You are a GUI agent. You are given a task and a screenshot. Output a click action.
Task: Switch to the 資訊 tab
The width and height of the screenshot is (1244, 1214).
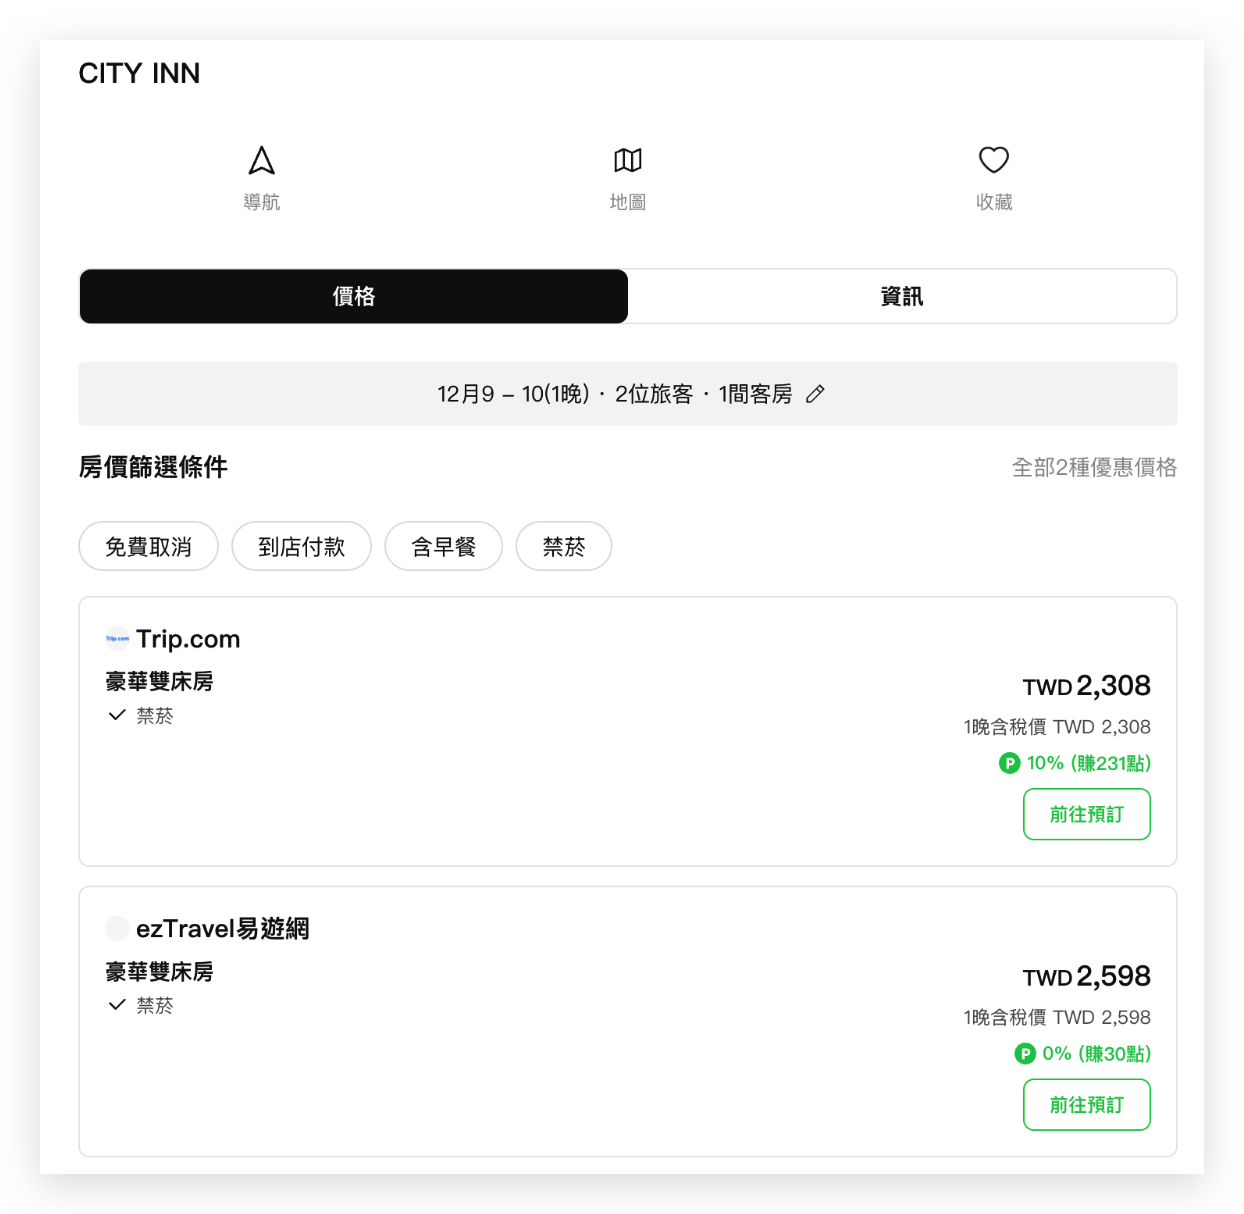[x=901, y=296]
